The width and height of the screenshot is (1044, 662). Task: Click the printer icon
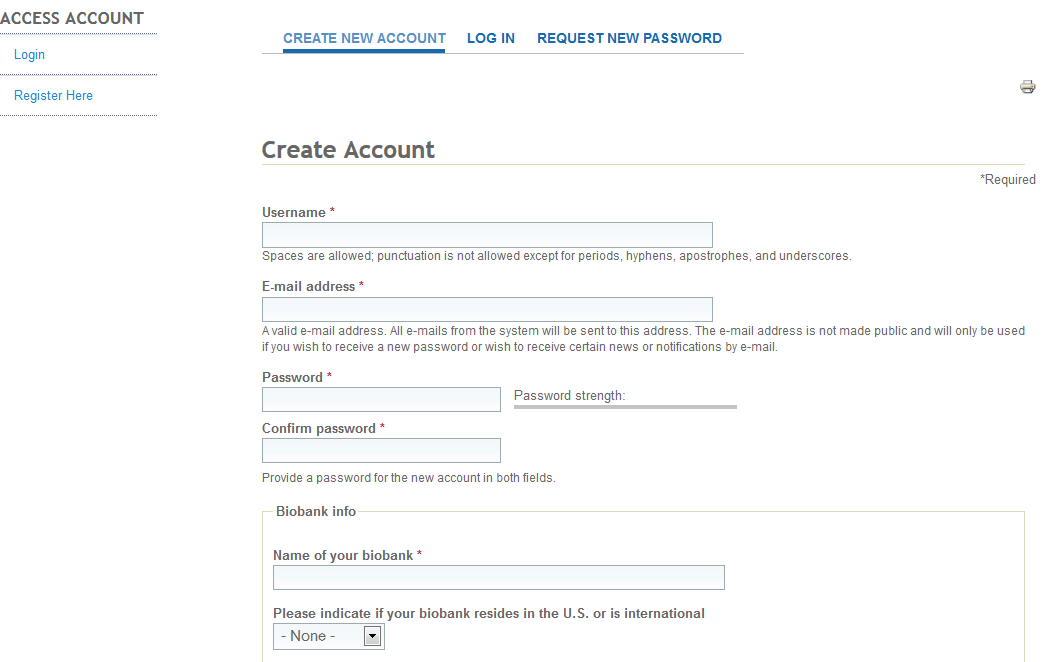click(1027, 87)
